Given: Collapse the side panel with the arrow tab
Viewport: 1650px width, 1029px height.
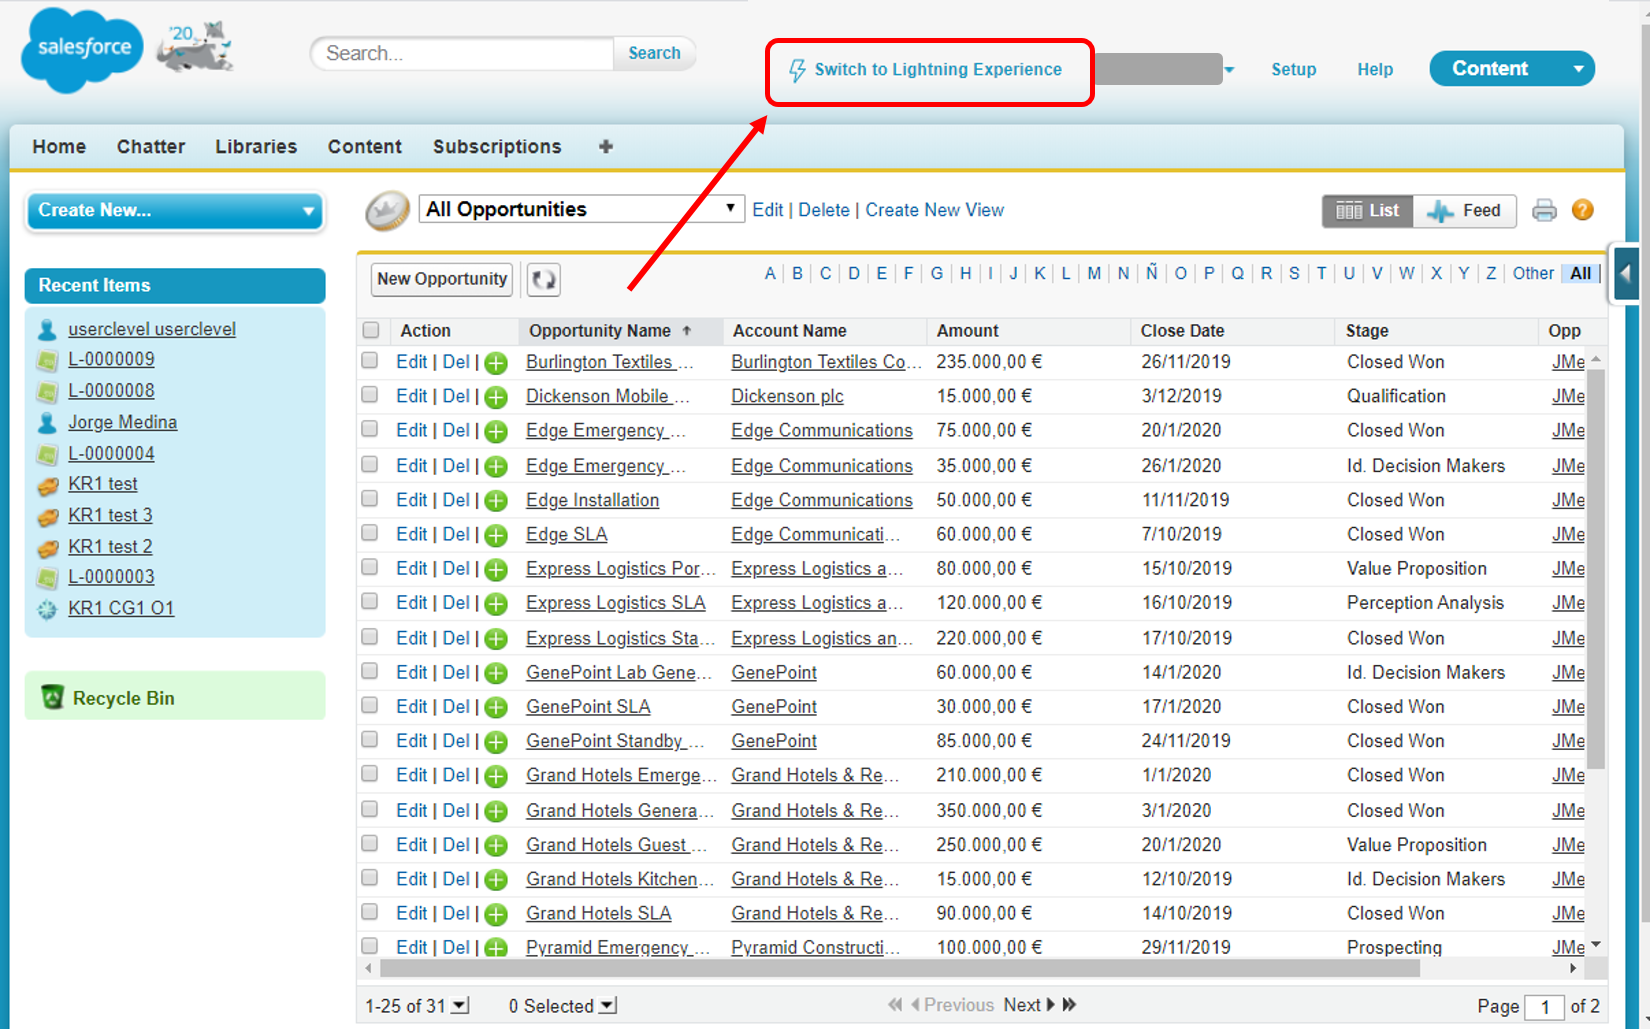Looking at the screenshot, I should [x=1626, y=272].
